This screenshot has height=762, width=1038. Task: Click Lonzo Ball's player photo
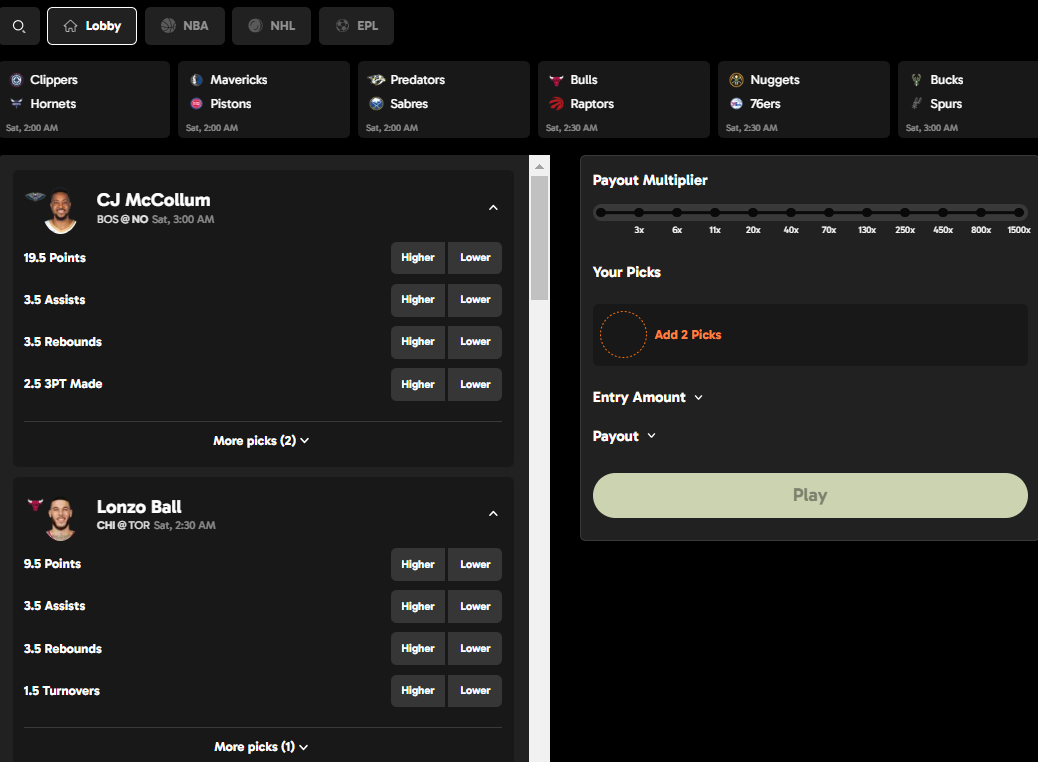60,518
